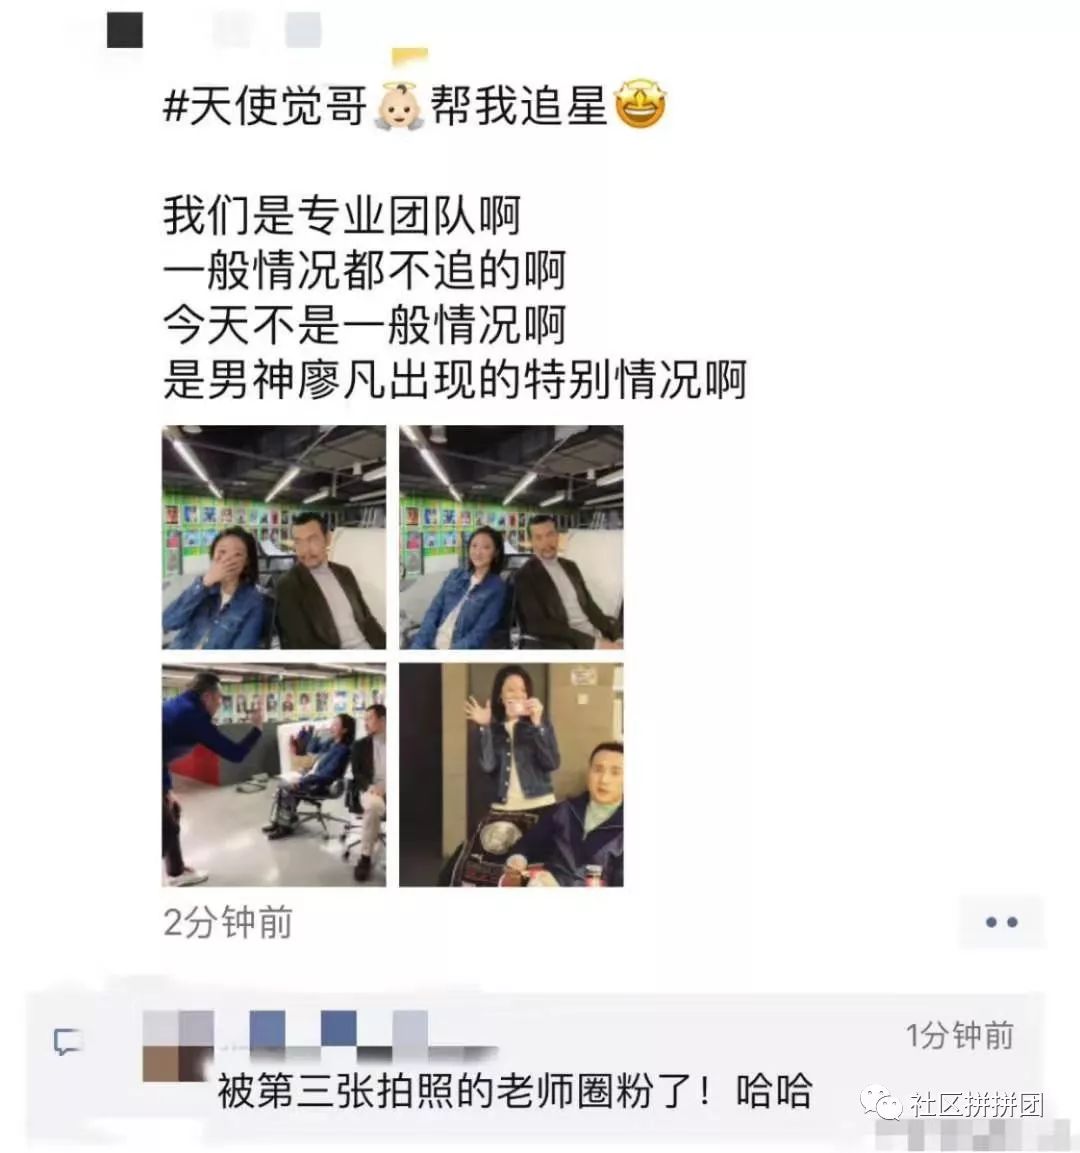
Task: Open the #天使觉哥 hashtag text
Action: point(265,104)
